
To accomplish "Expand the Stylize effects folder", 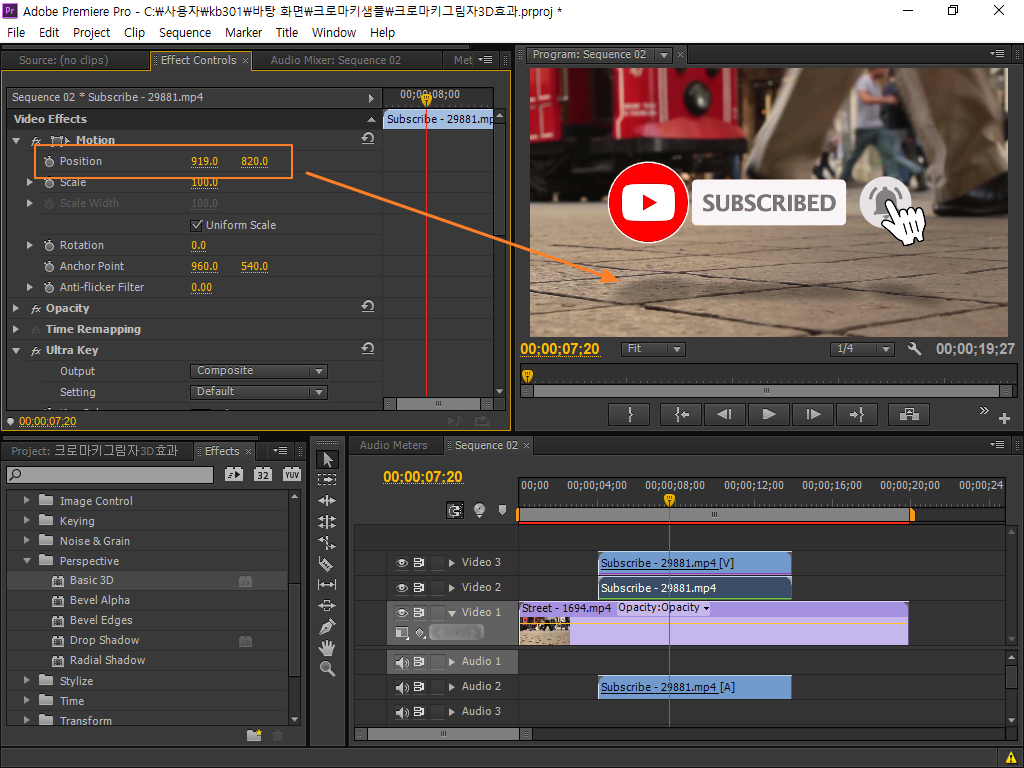I will point(27,680).
